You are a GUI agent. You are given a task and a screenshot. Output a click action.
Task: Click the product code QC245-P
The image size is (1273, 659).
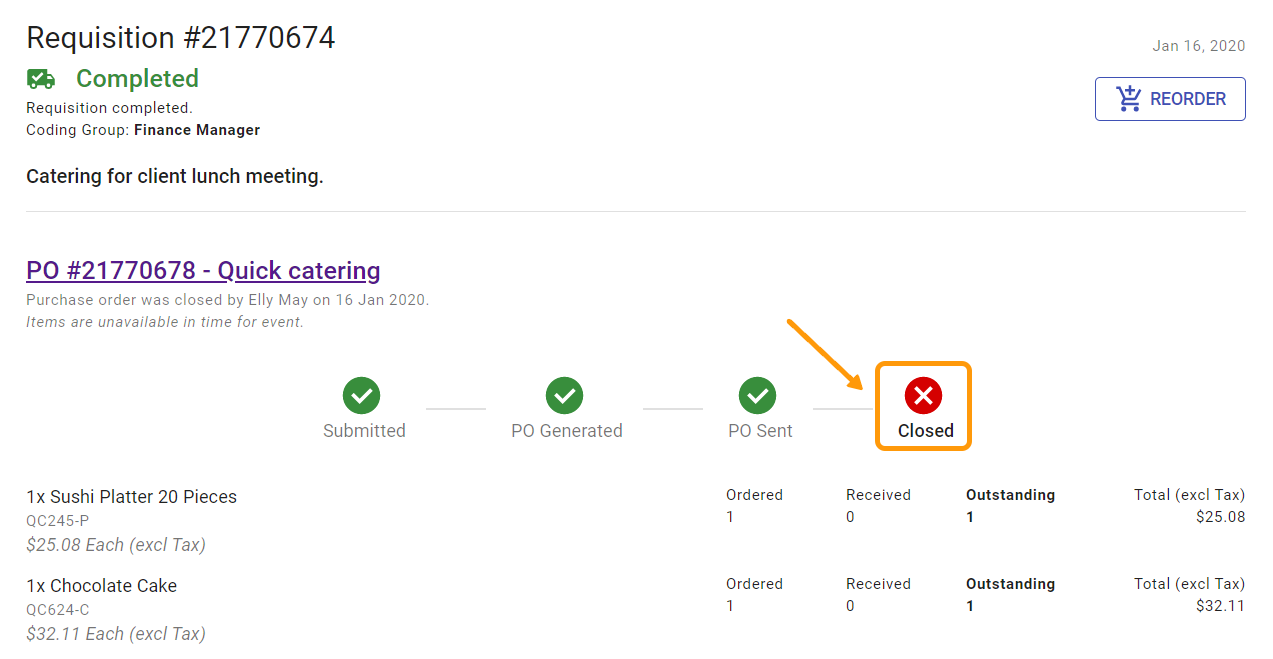(x=54, y=520)
